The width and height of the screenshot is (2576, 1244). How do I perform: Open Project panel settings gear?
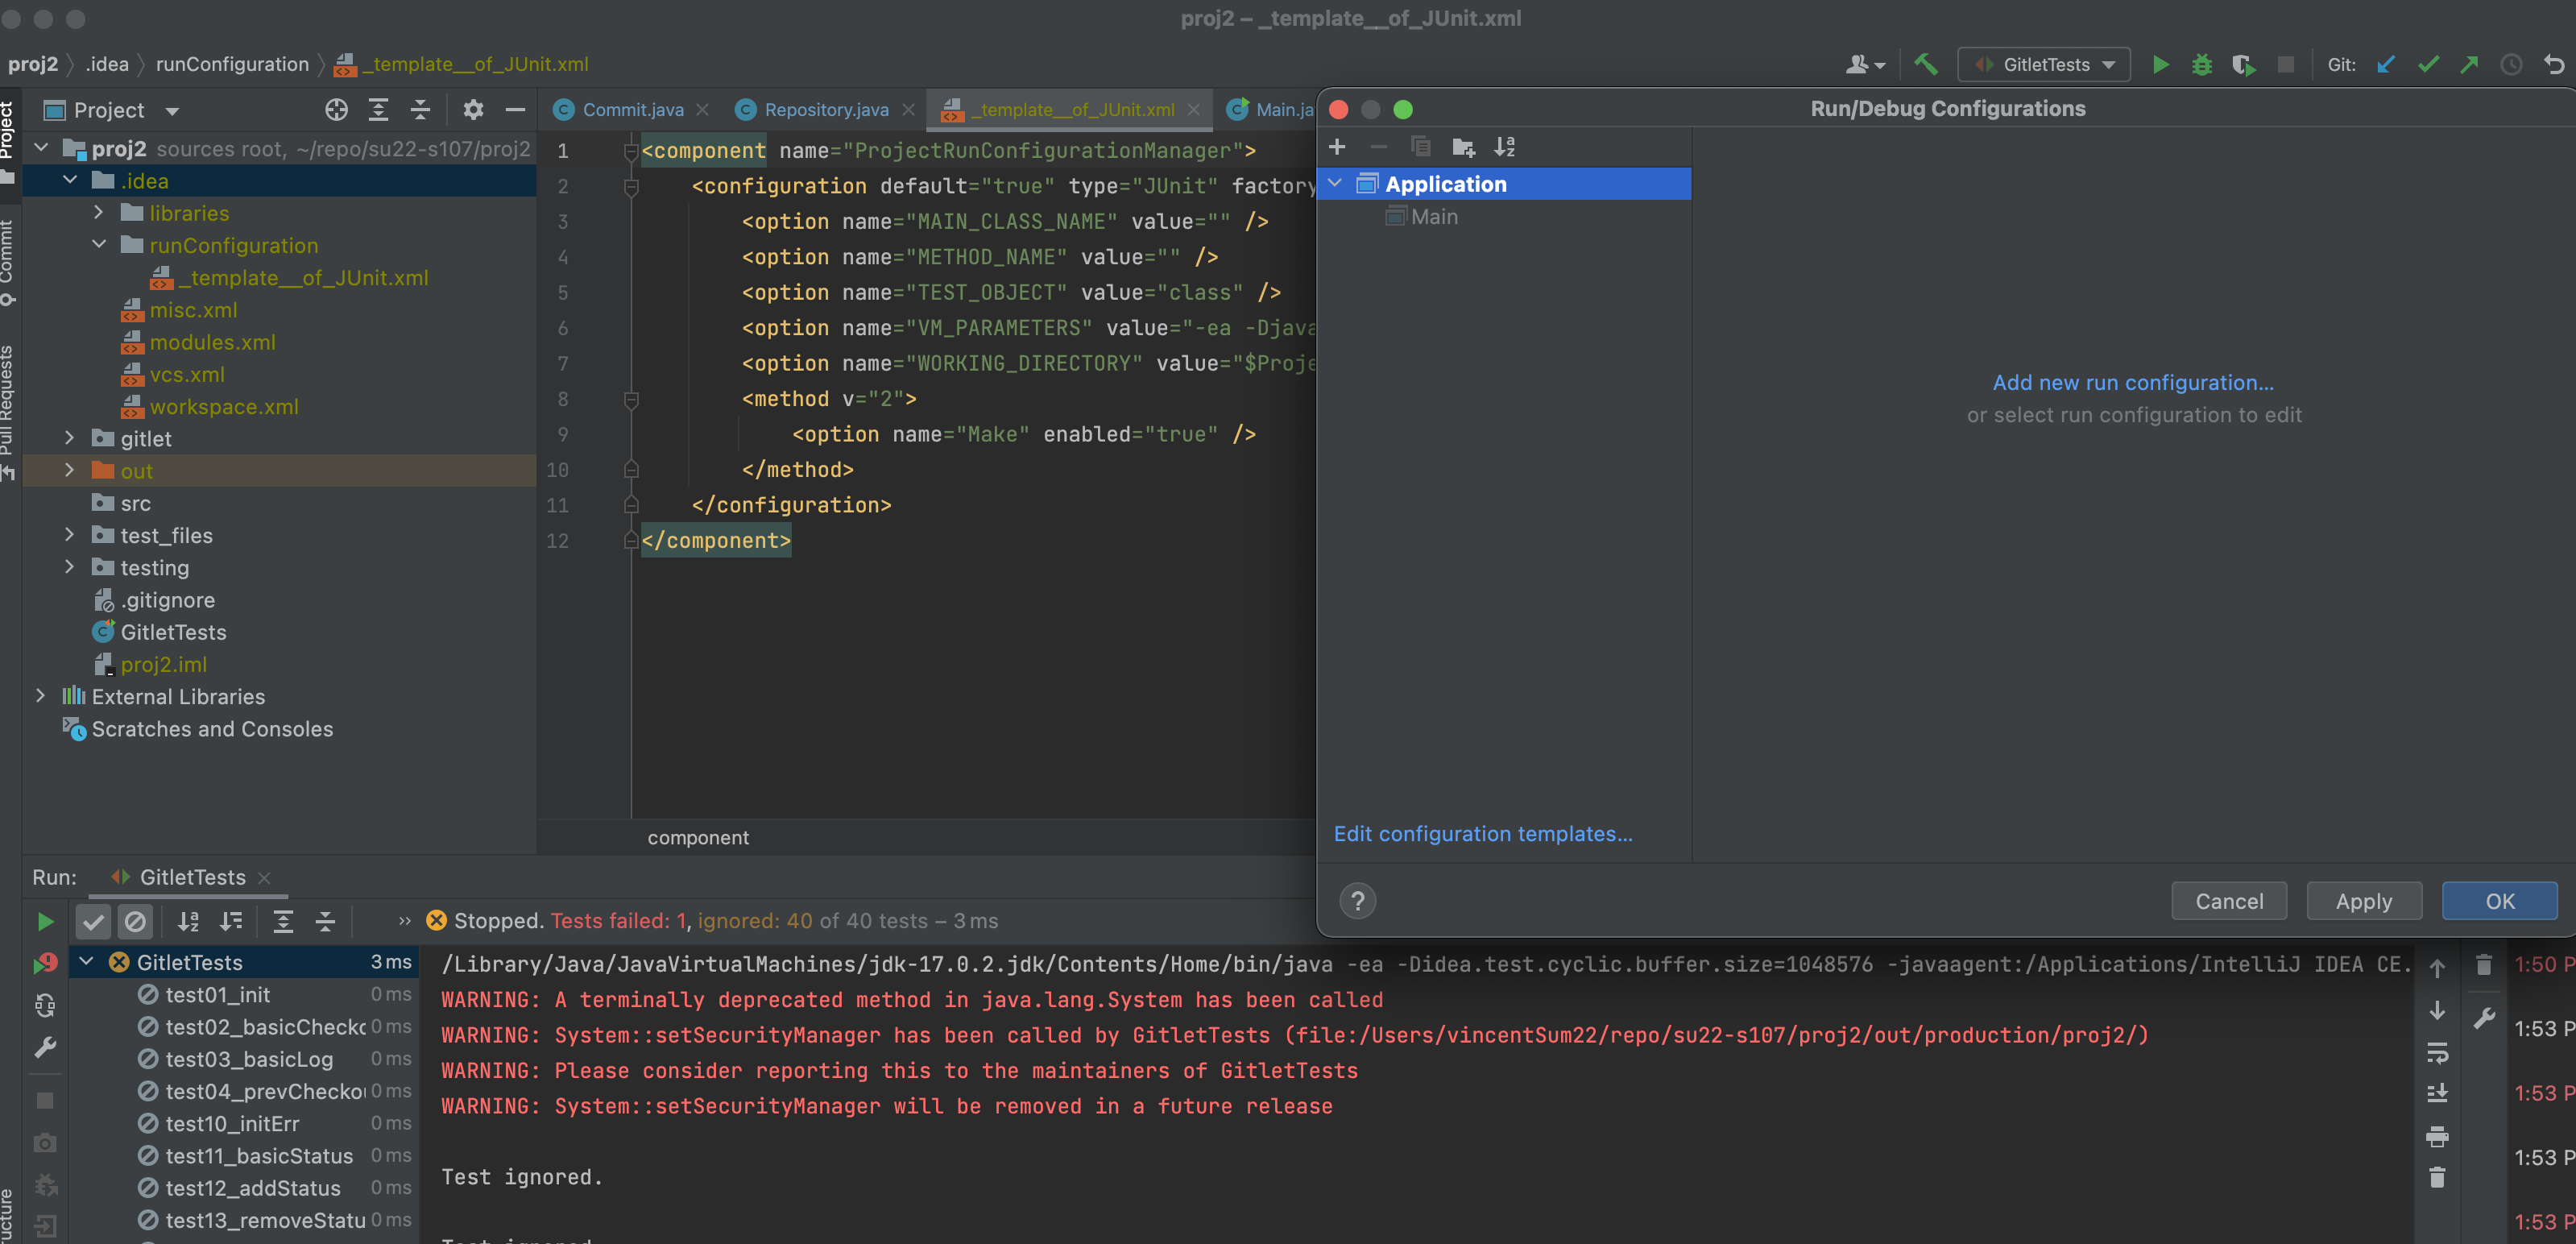[x=473, y=110]
